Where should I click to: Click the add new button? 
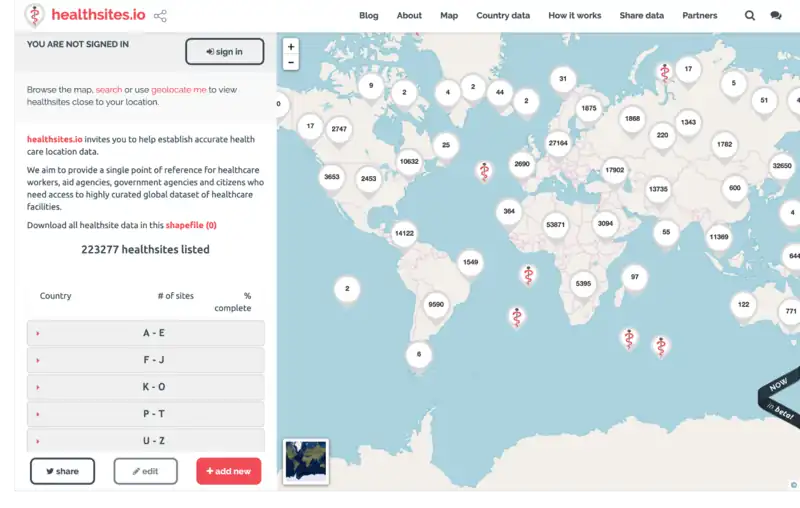228,471
